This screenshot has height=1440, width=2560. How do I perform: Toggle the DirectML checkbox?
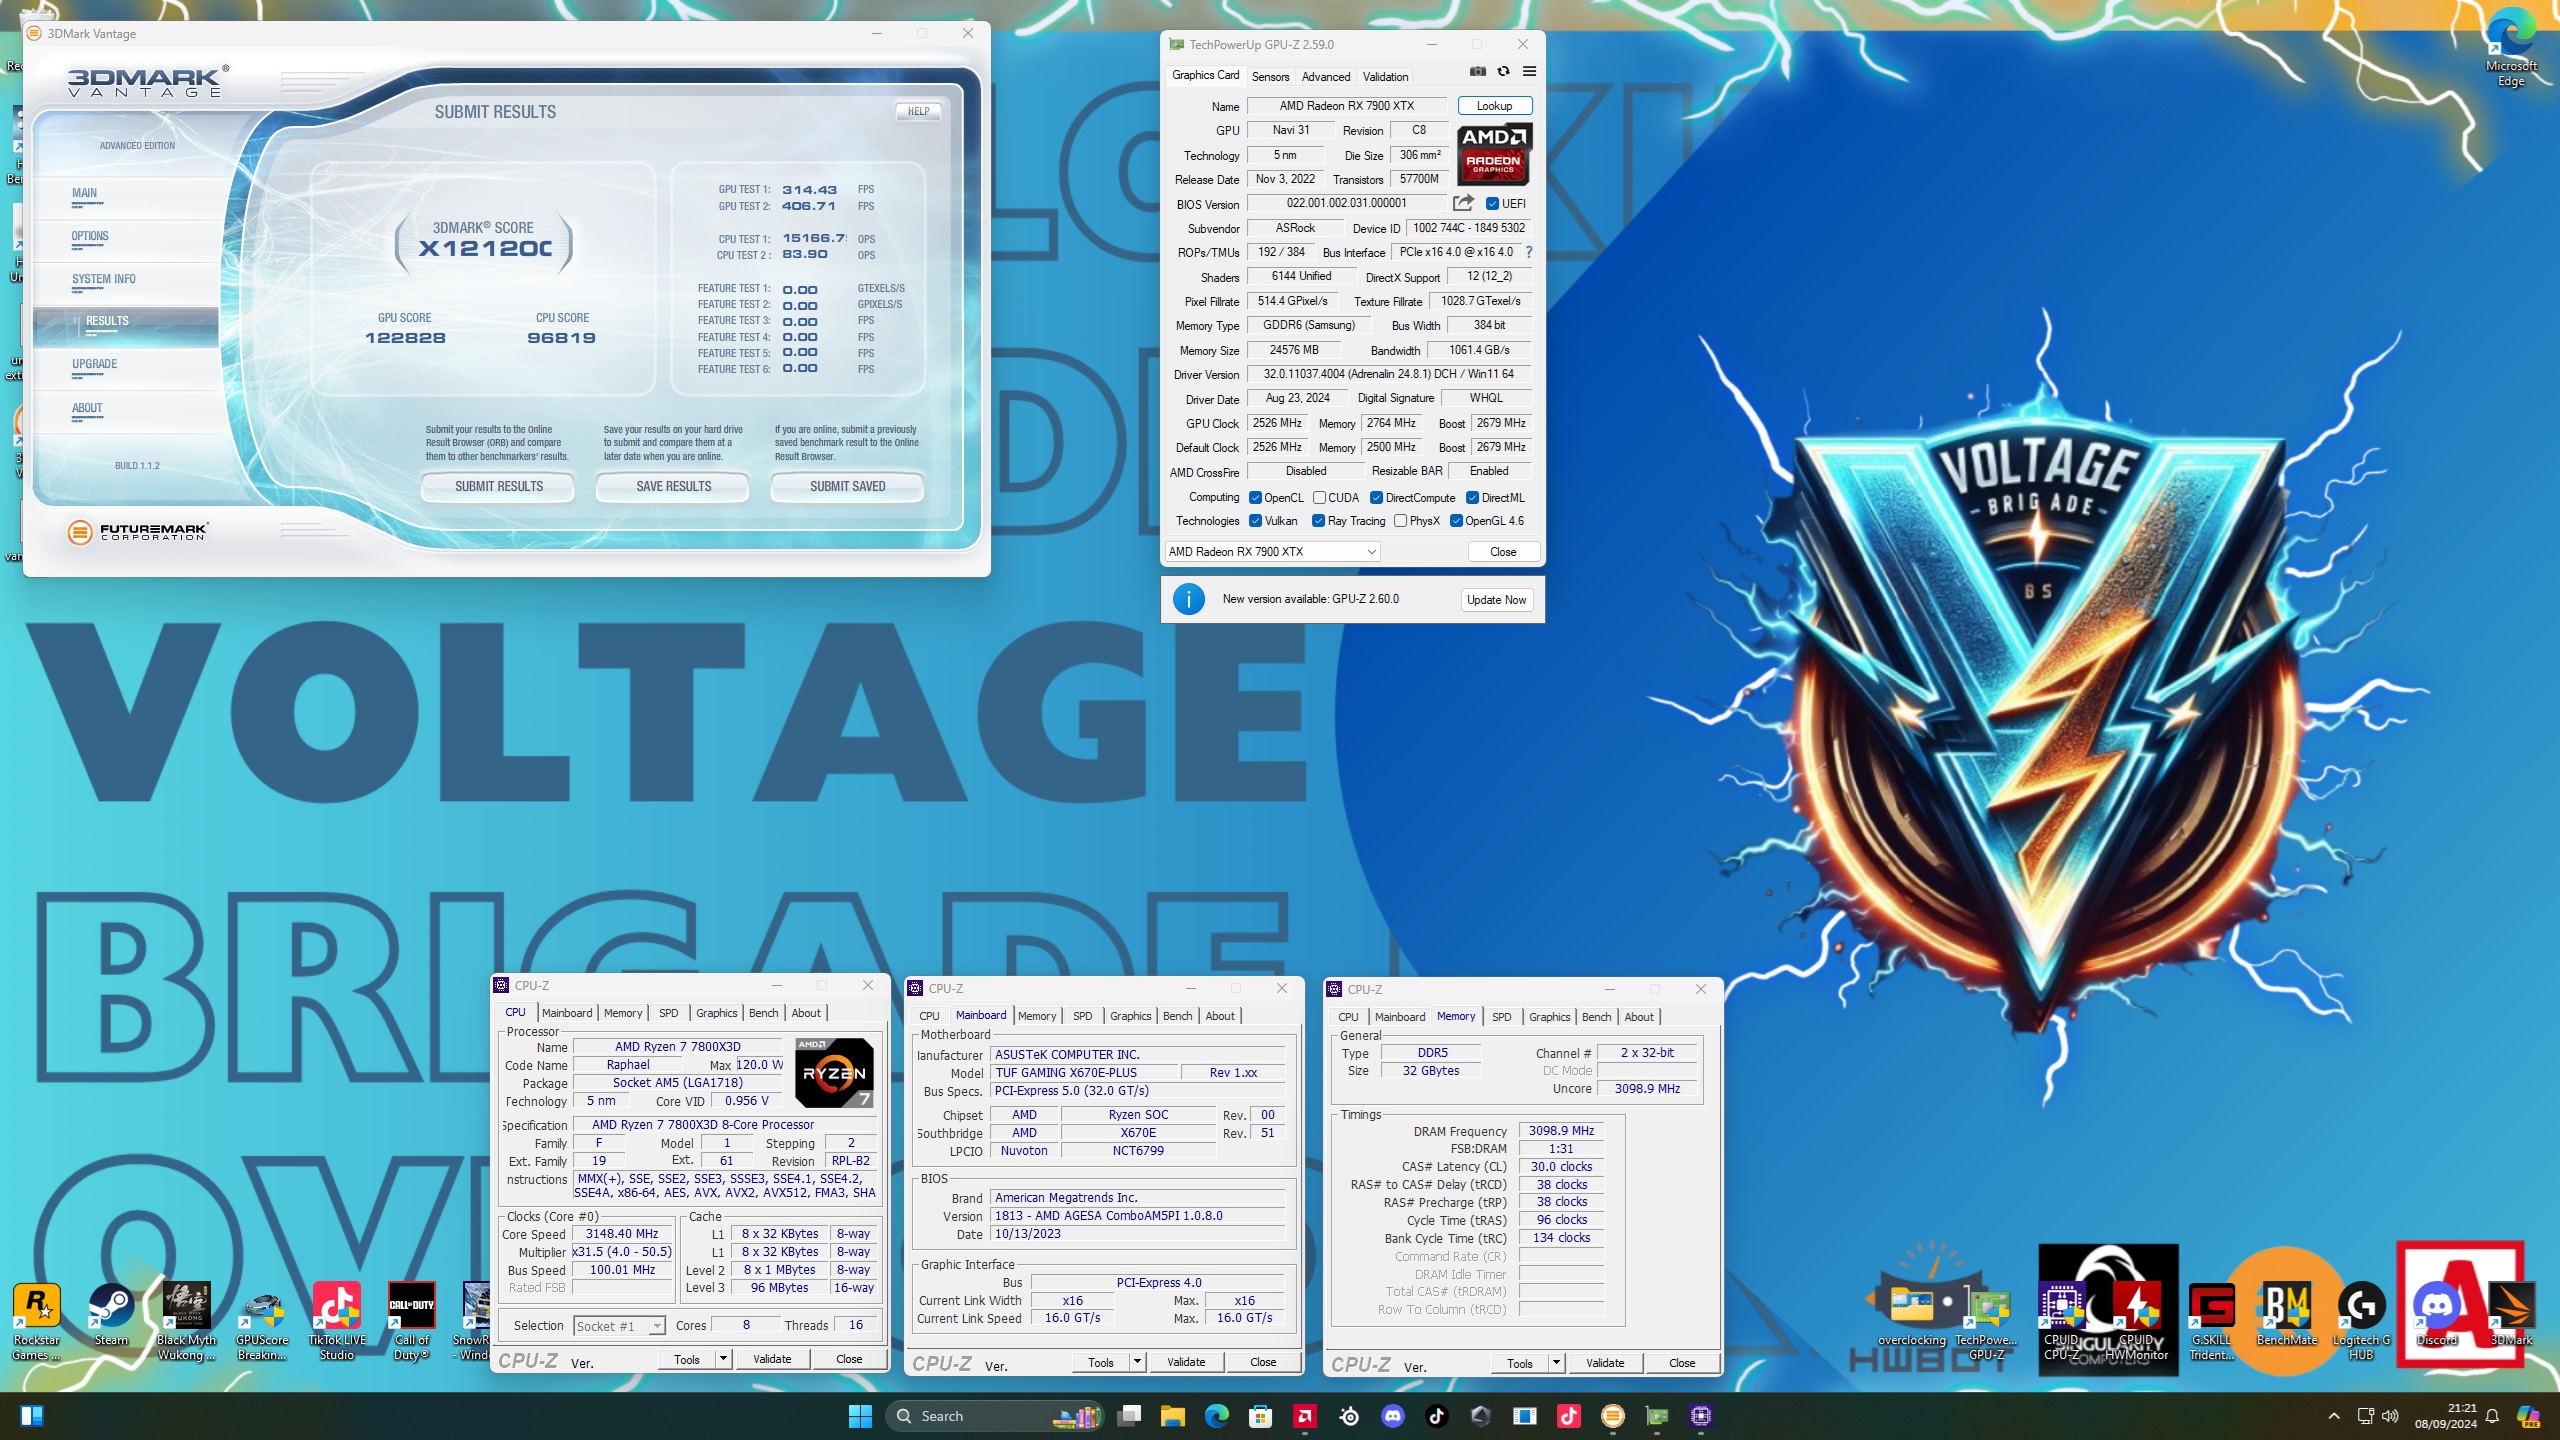point(1472,497)
